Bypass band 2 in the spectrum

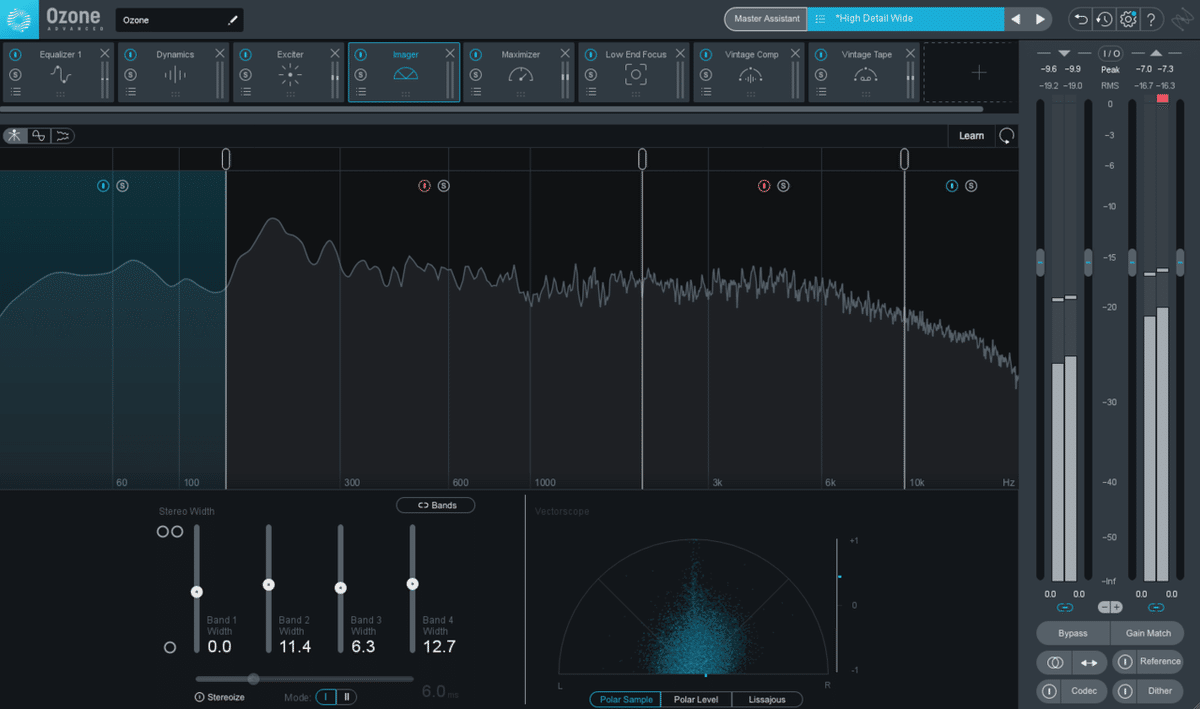point(424,186)
